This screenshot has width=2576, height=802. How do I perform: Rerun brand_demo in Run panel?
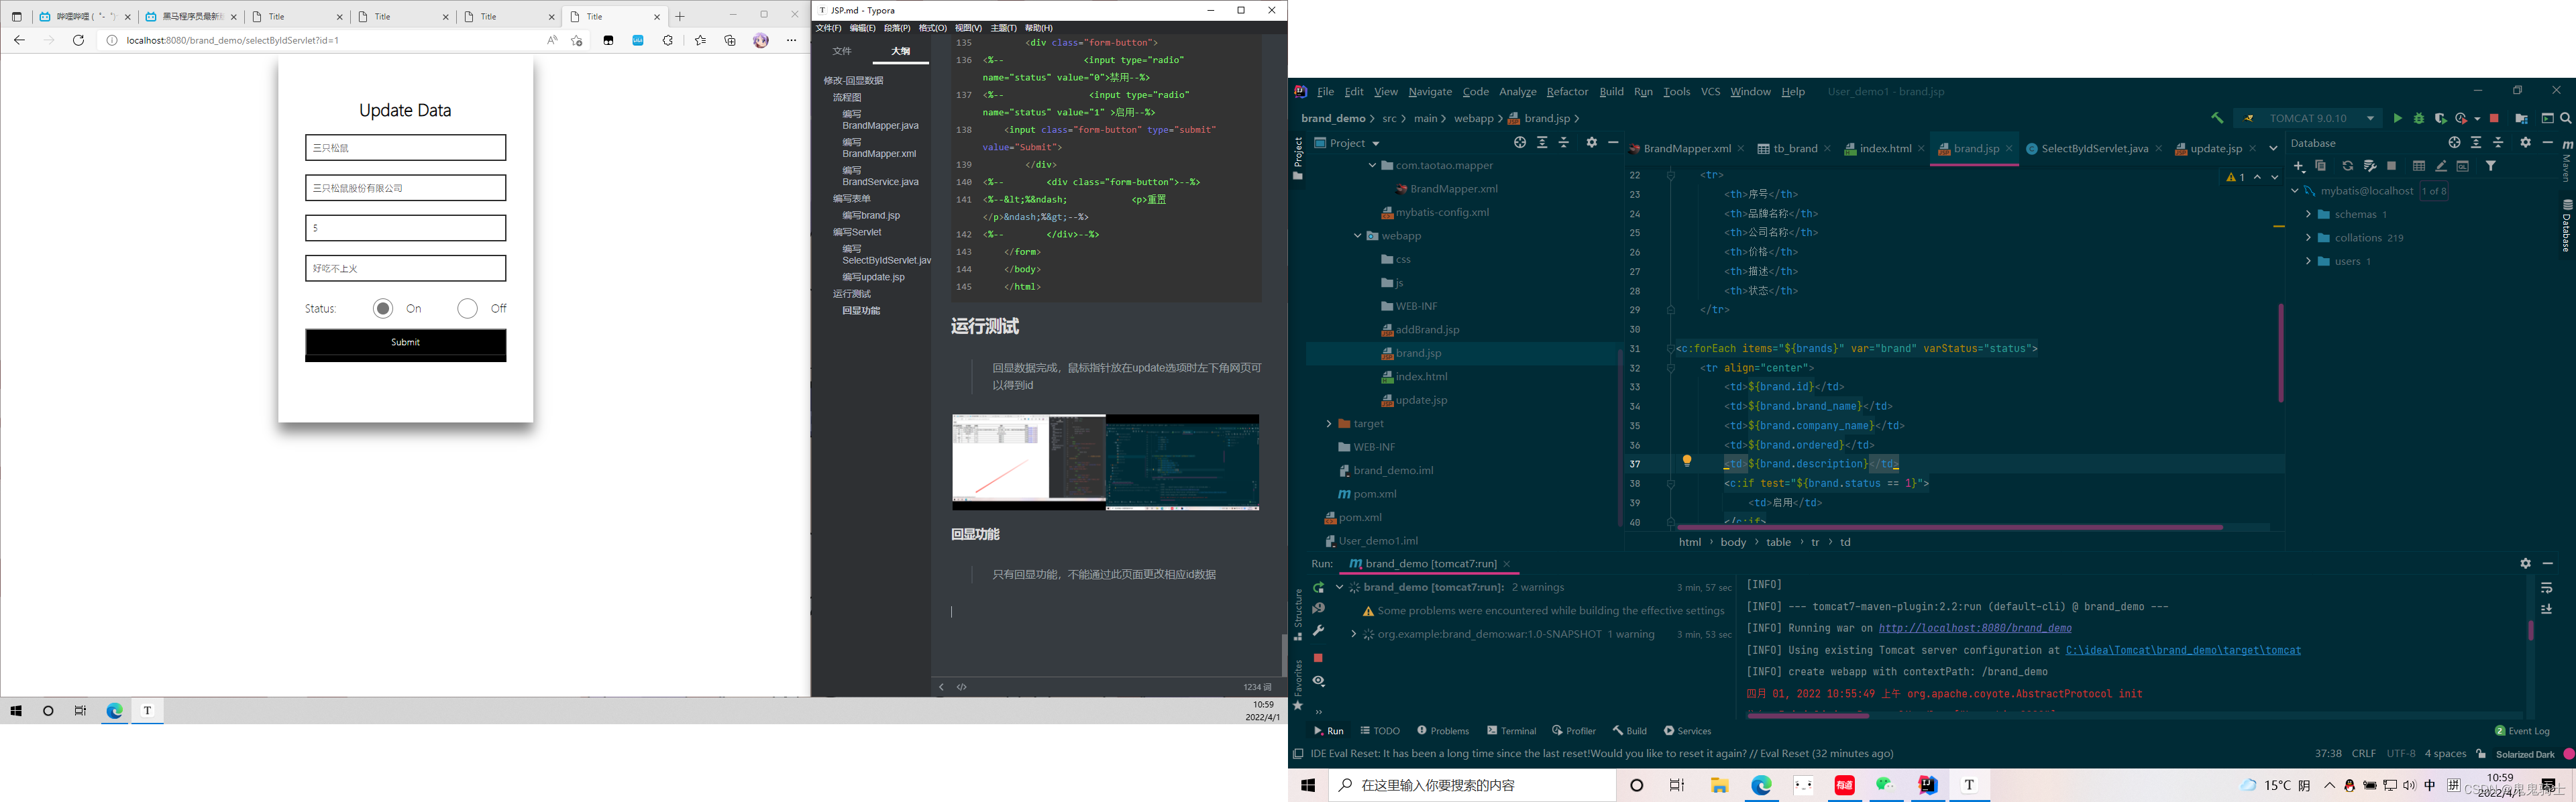(1318, 588)
